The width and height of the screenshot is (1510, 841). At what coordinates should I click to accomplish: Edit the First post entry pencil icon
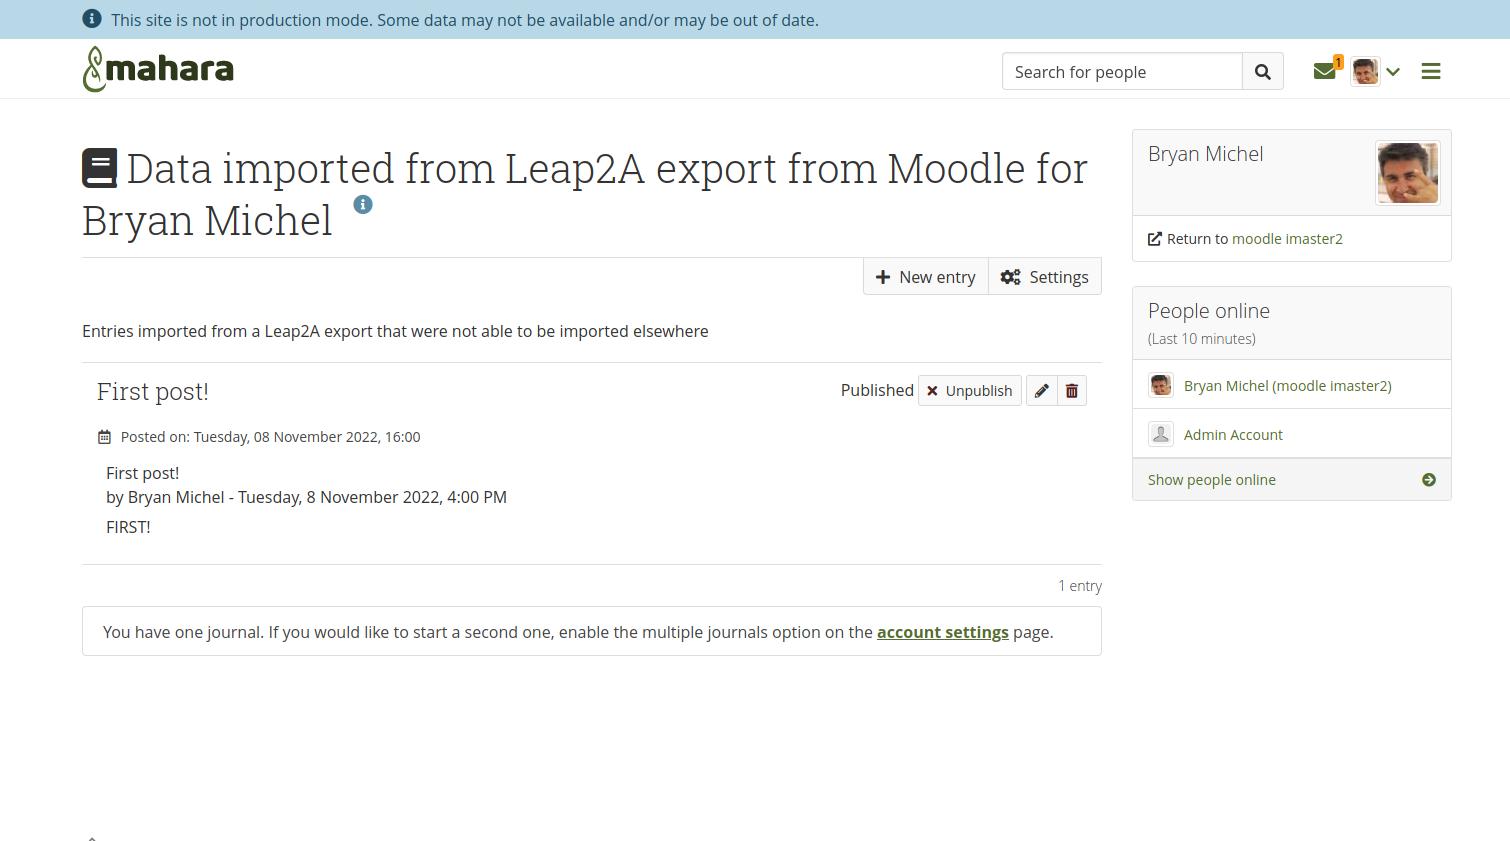coord(1041,391)
